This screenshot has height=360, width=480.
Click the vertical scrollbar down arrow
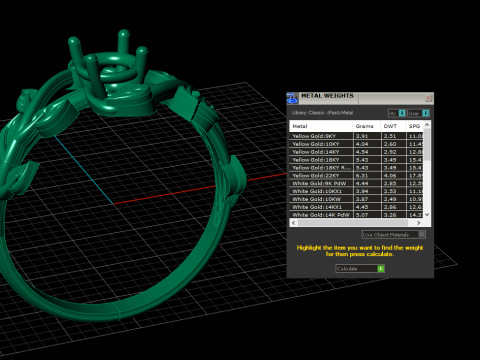[x=427, y=215]
